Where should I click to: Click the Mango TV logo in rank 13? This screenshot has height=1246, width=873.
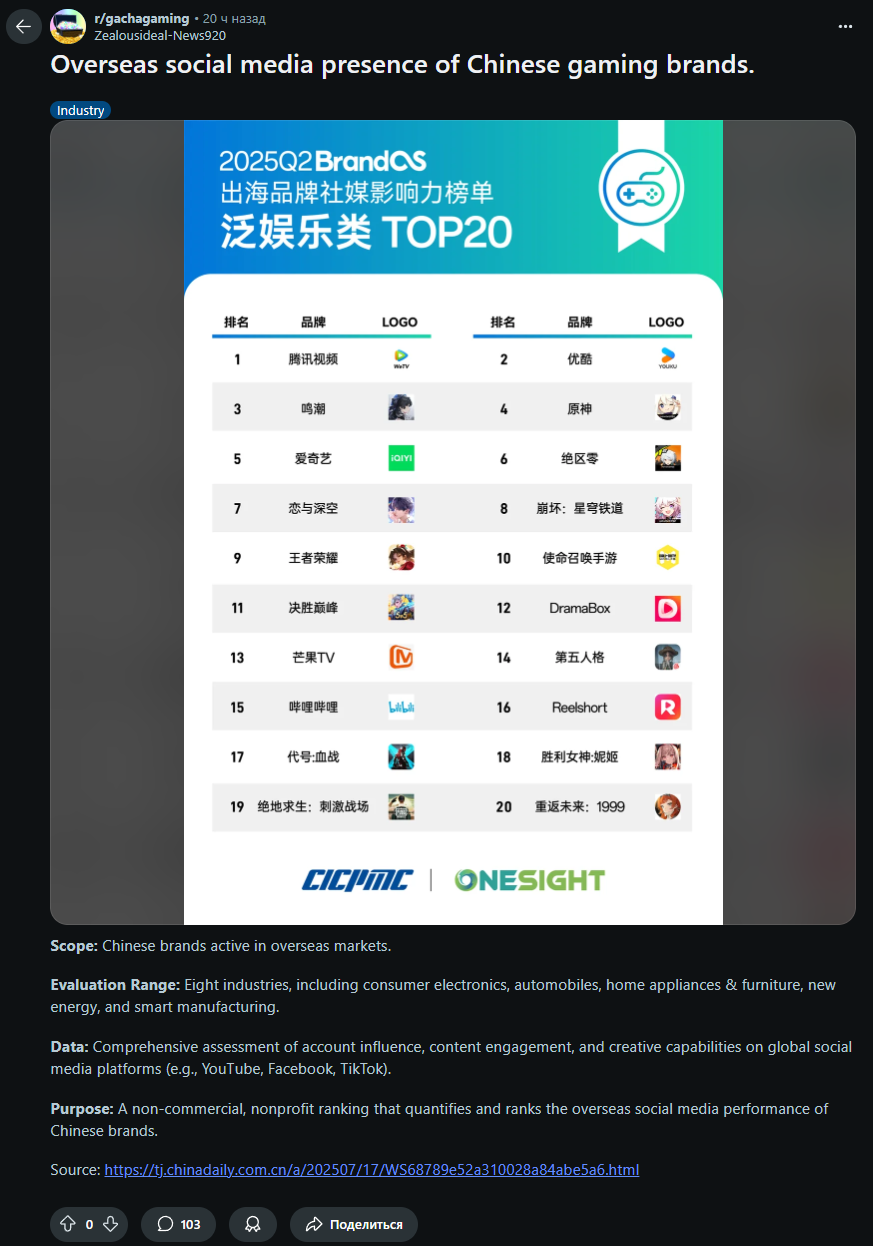coord(401,657)
